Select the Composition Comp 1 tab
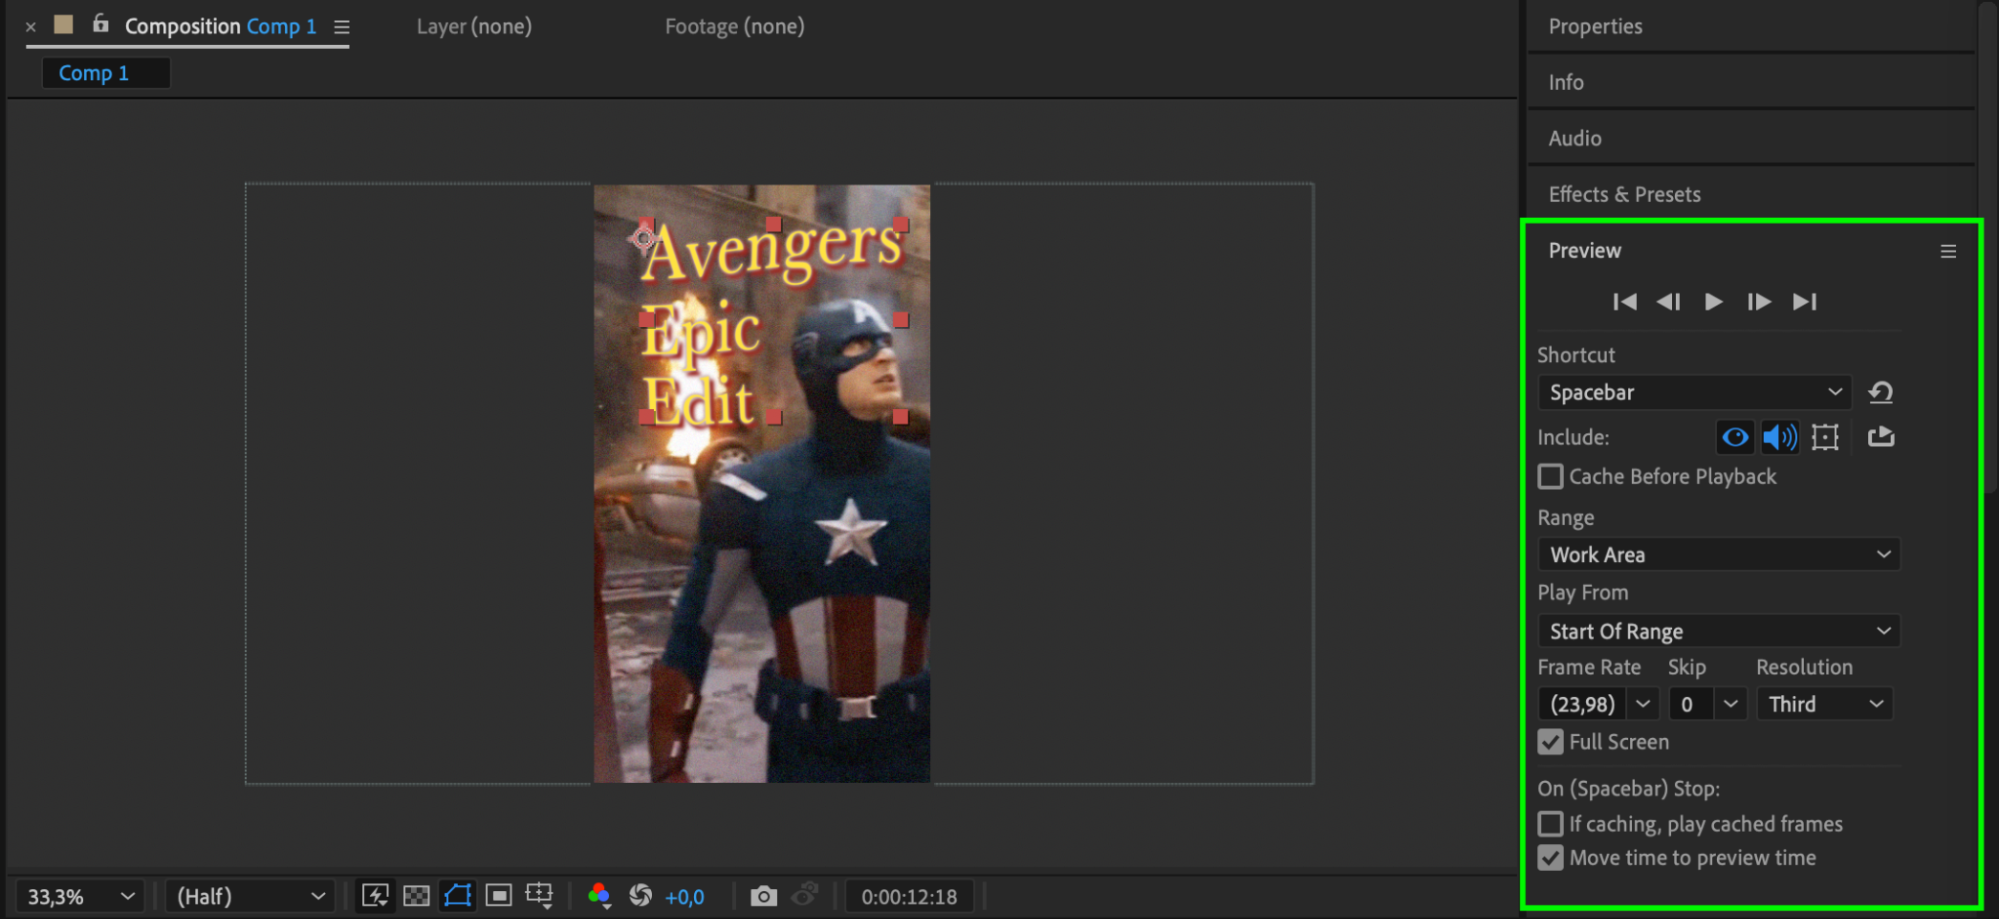The image size is (1999, 920). pyautogui.click(x=220, y=27)
